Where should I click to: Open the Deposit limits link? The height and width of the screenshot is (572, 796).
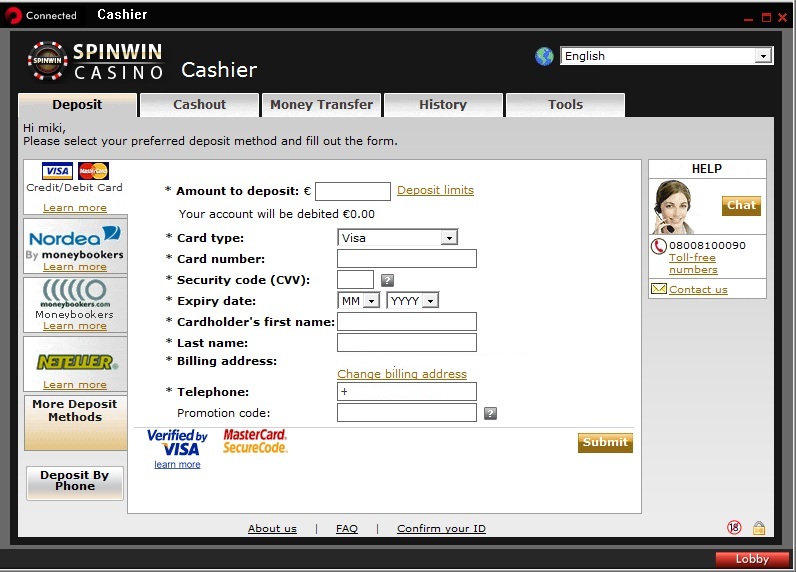point(435,190)
